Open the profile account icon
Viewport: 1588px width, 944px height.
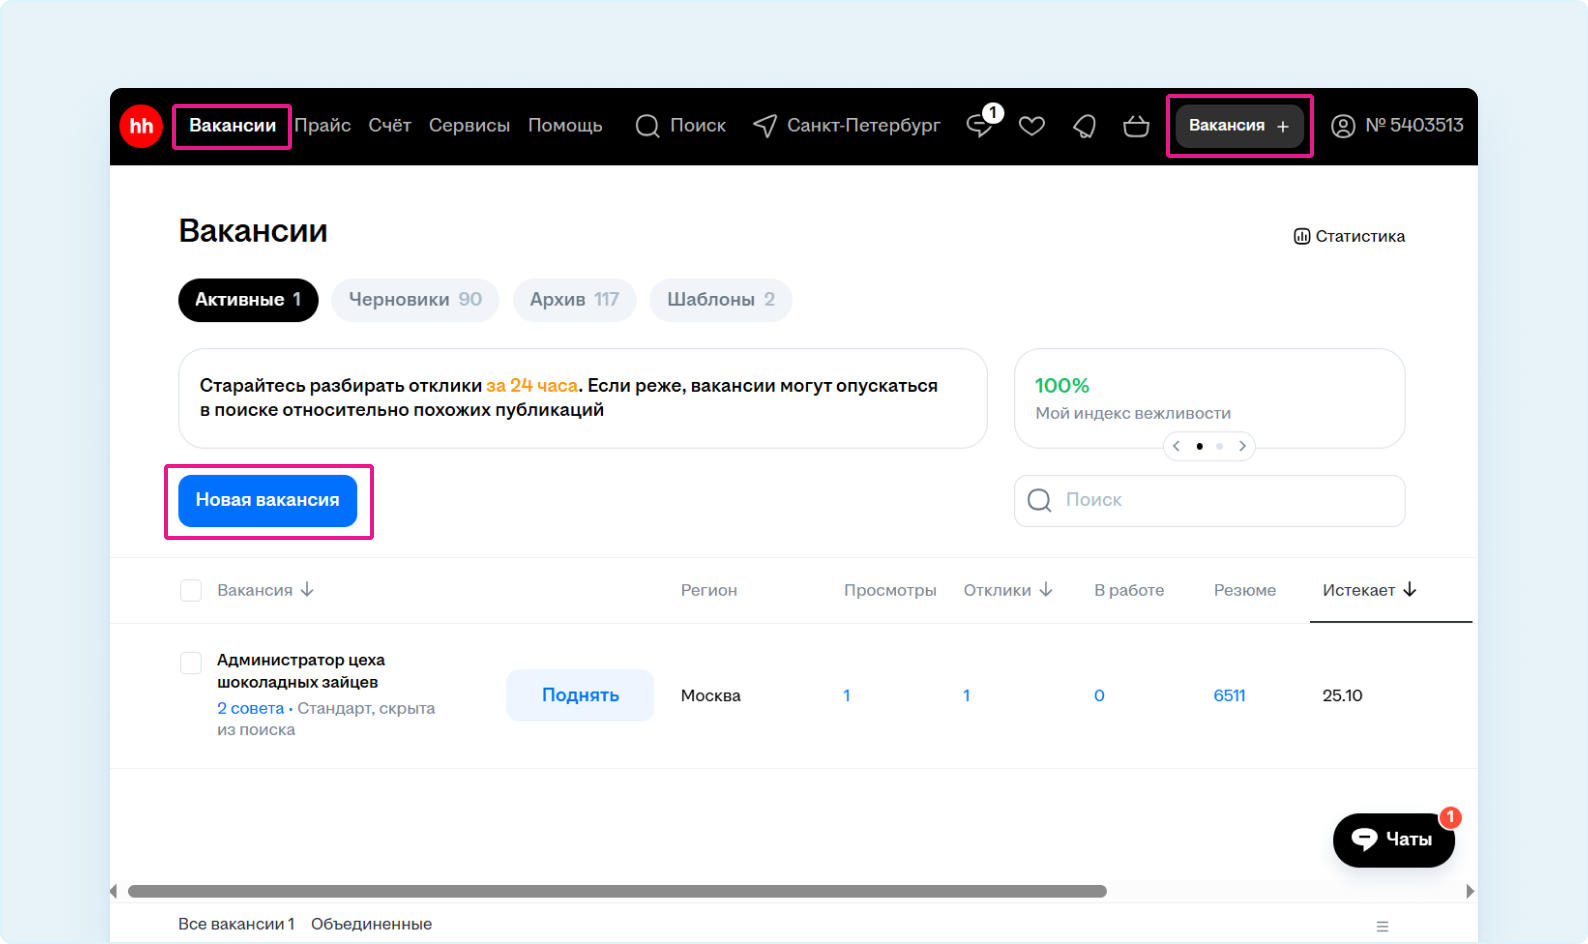1343,126
